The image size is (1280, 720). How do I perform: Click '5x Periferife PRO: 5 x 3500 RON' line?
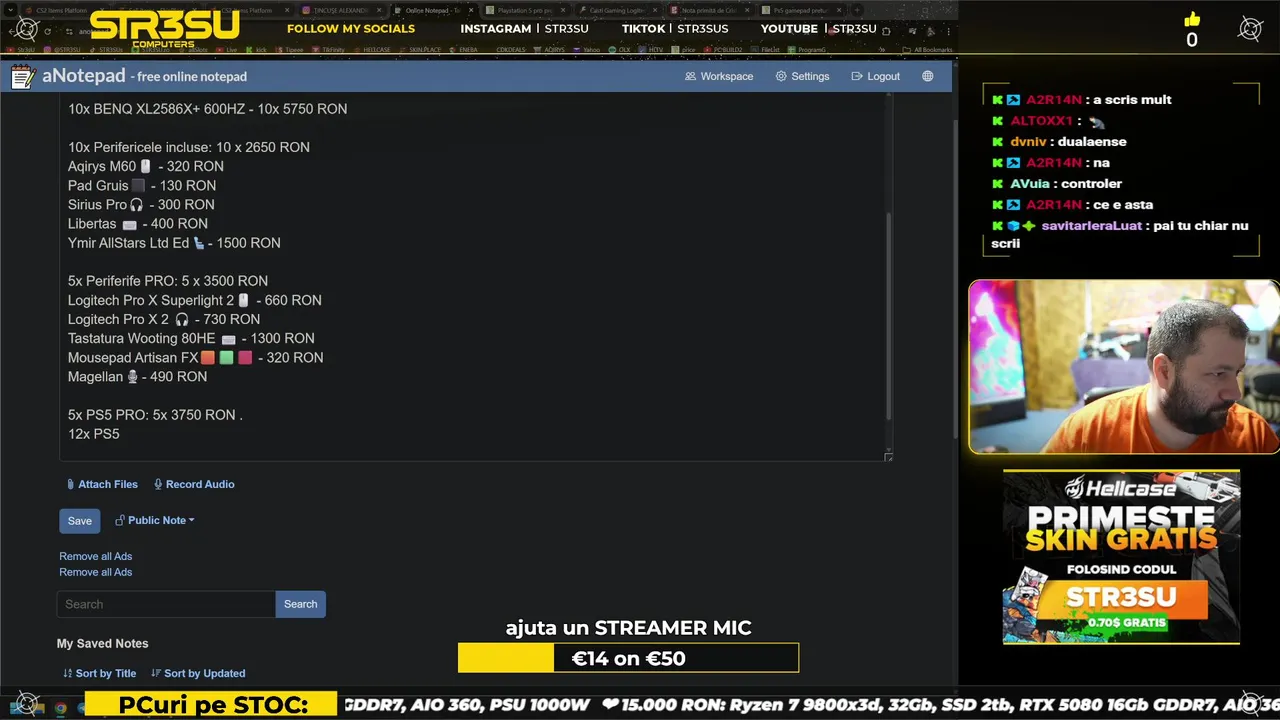pos(168,281)
